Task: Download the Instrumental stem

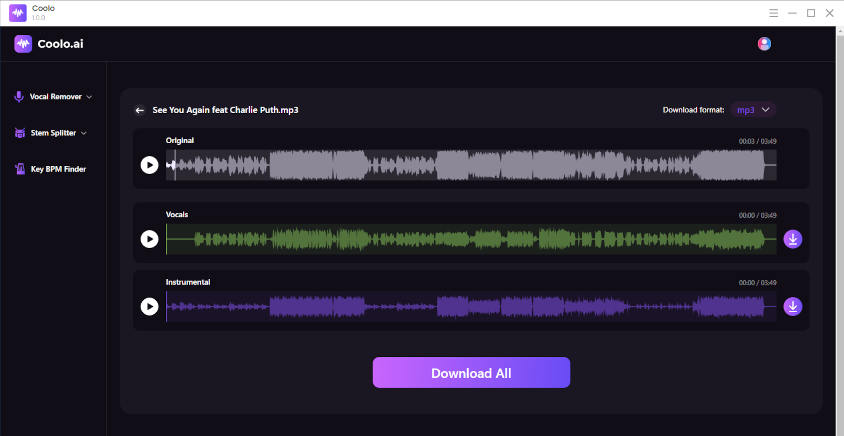Action: point(792,306)
